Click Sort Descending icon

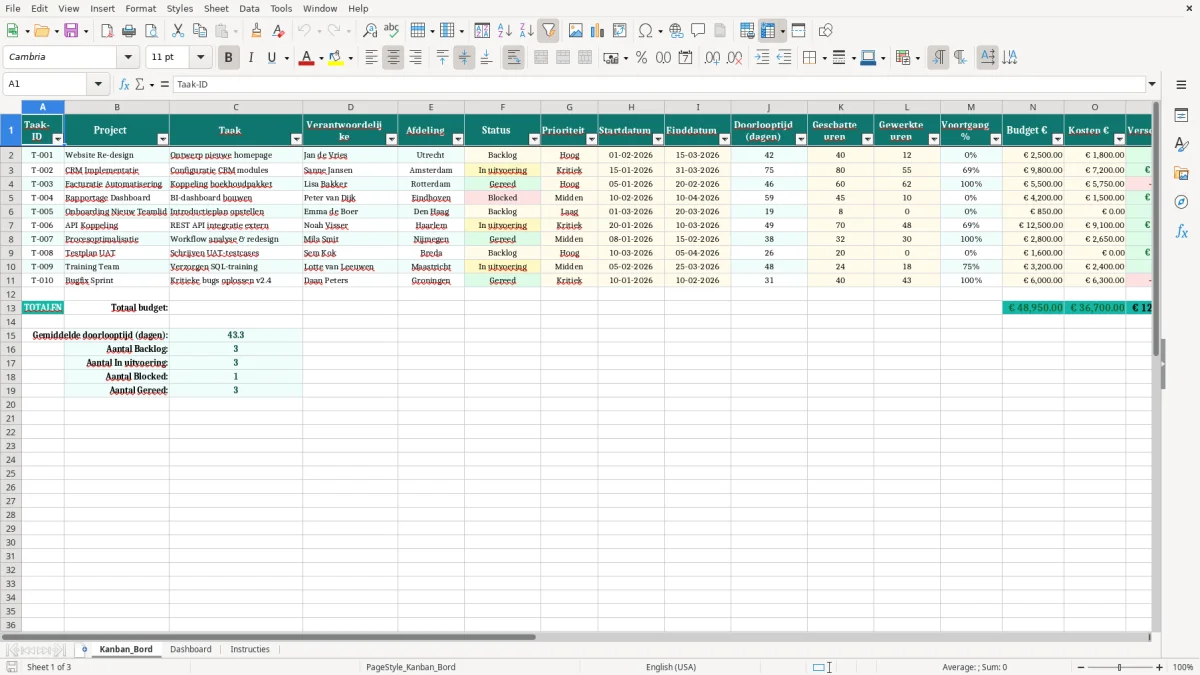pos(526,31)
